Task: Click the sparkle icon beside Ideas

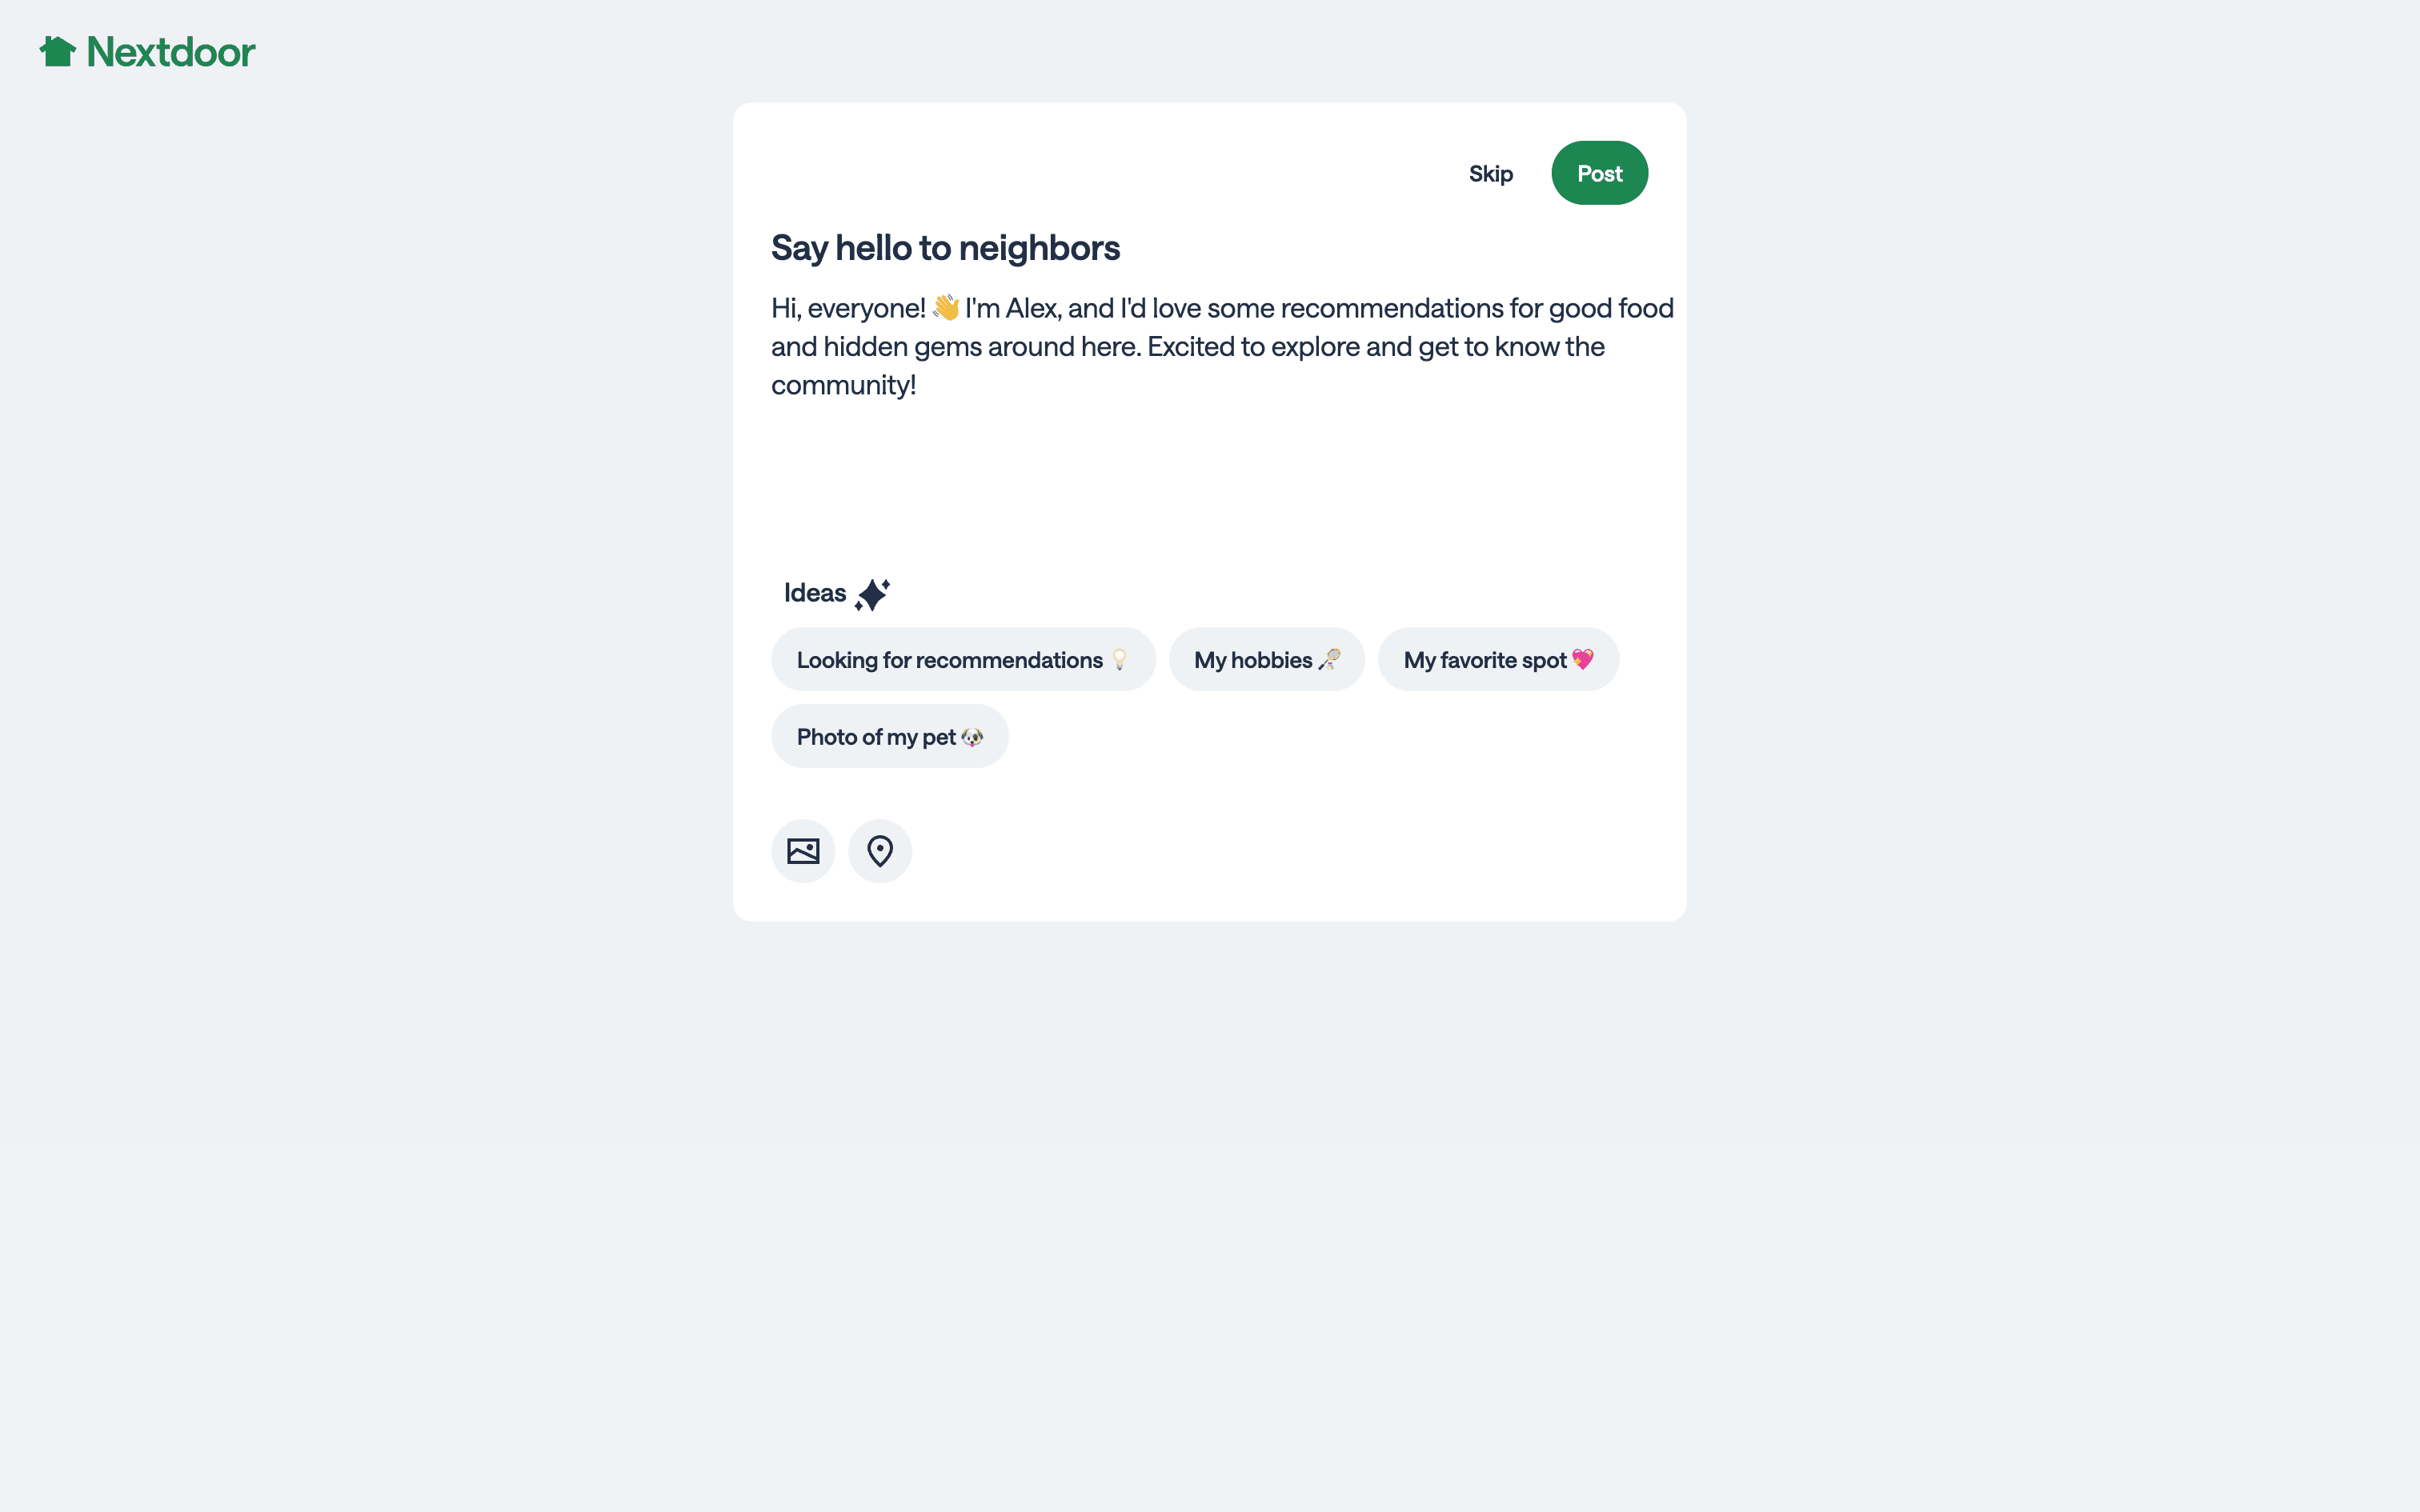Action: pos(872,594)
